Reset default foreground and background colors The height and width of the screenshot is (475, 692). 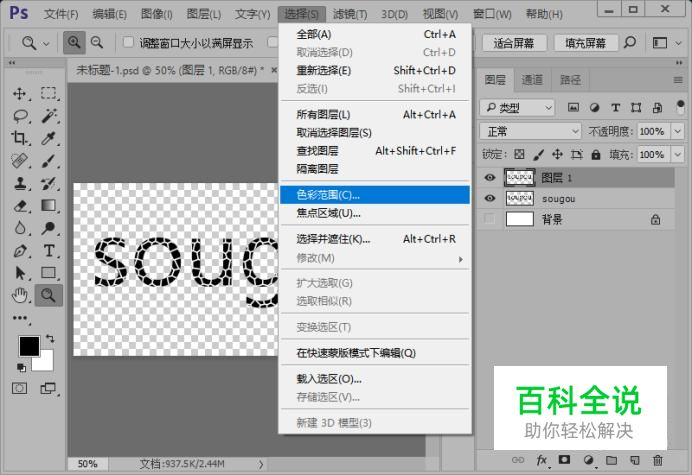(x=21, y=367)
